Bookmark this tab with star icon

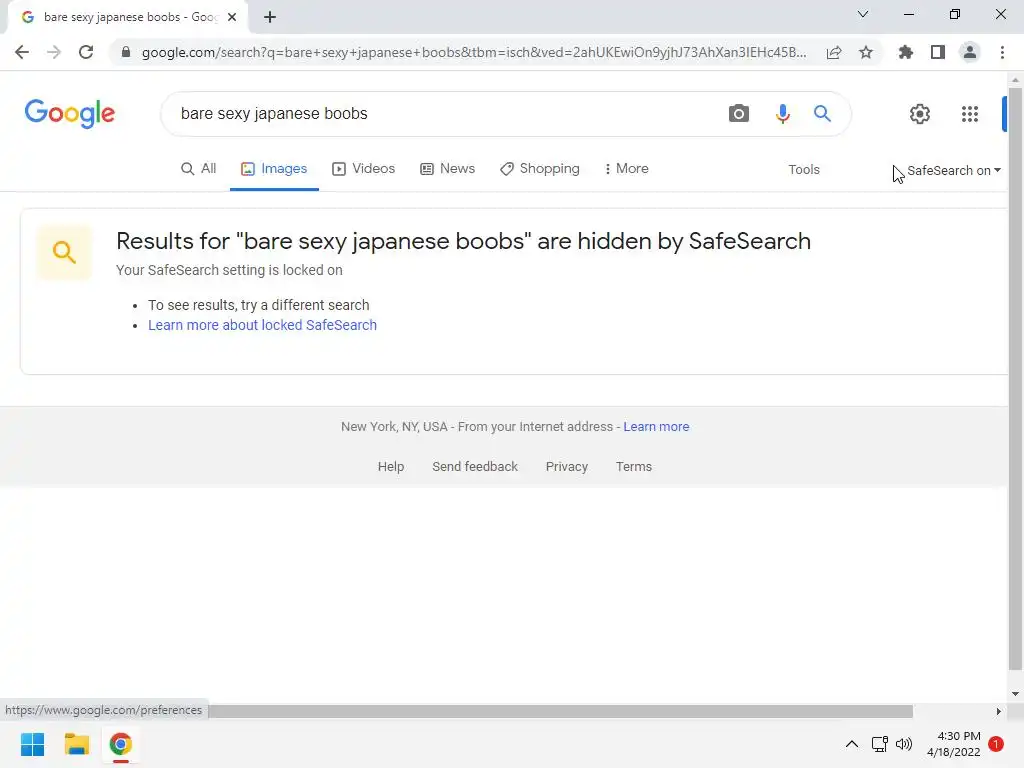(866, 52)
